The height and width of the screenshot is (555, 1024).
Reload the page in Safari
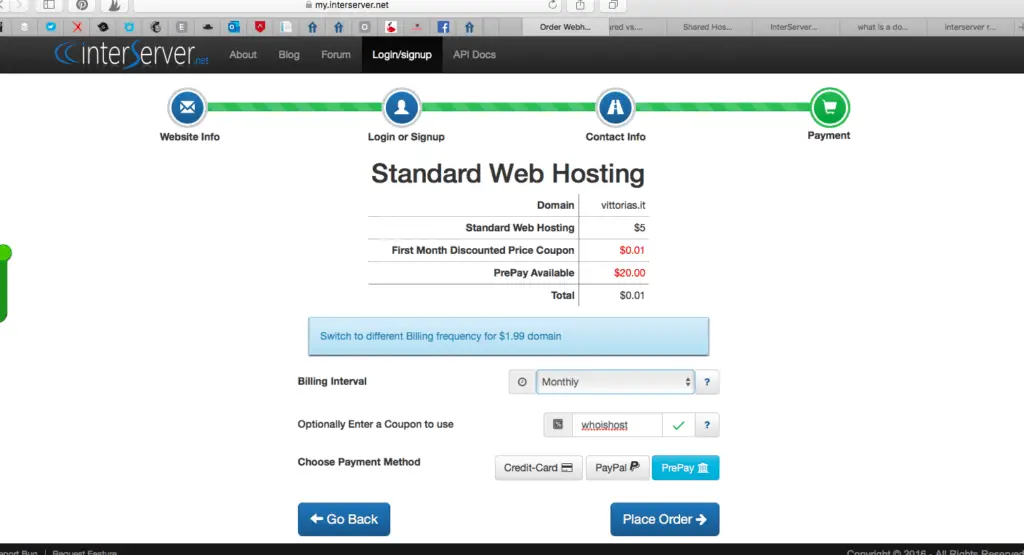[552, 5]
